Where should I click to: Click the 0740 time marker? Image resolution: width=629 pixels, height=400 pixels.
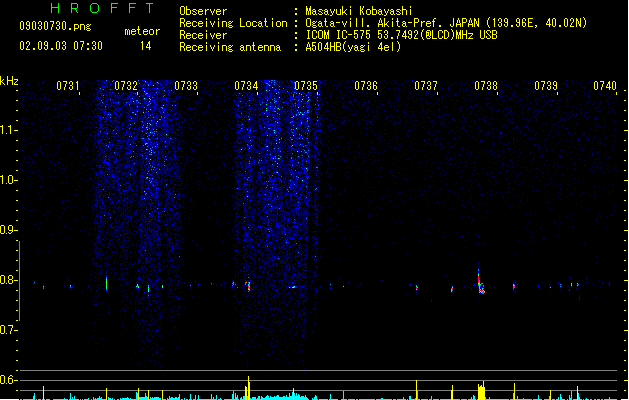pyautogui.click(x=605, y=86)
